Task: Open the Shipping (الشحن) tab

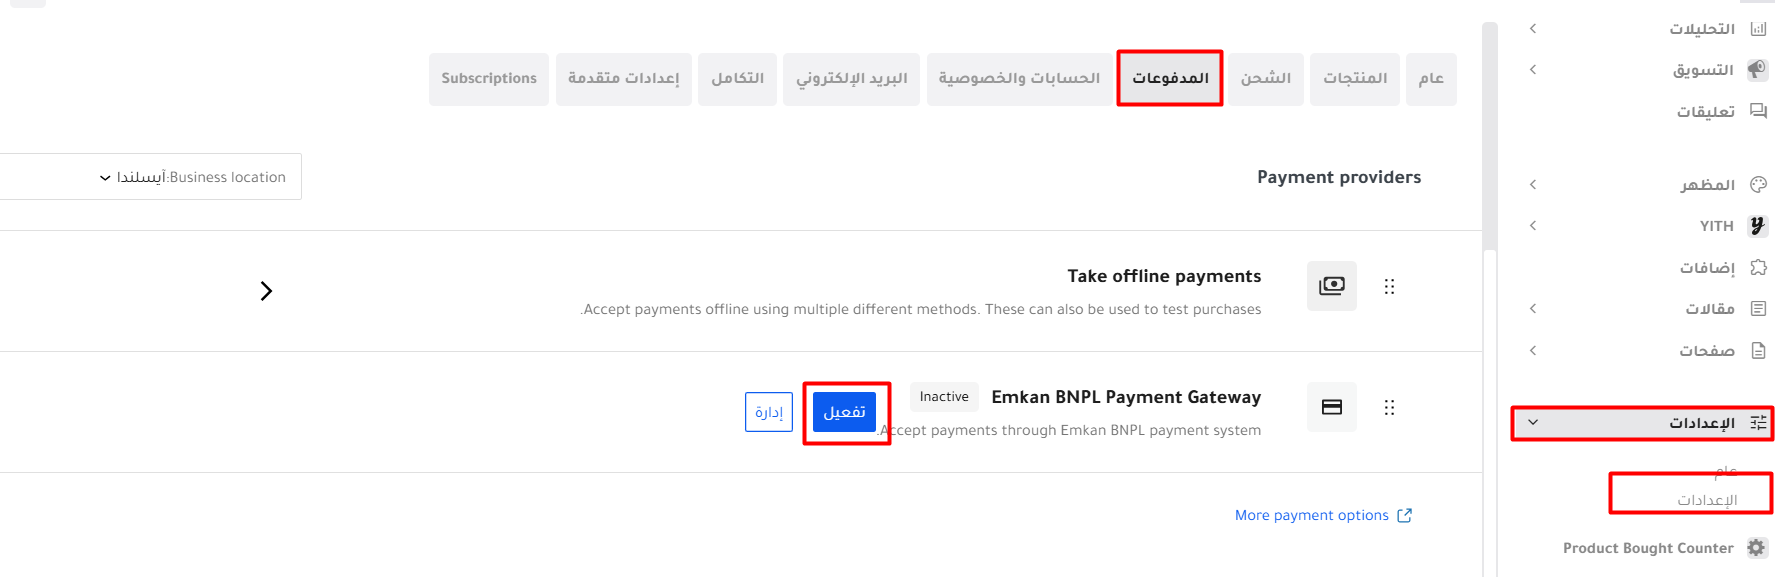Action: 1265,79
